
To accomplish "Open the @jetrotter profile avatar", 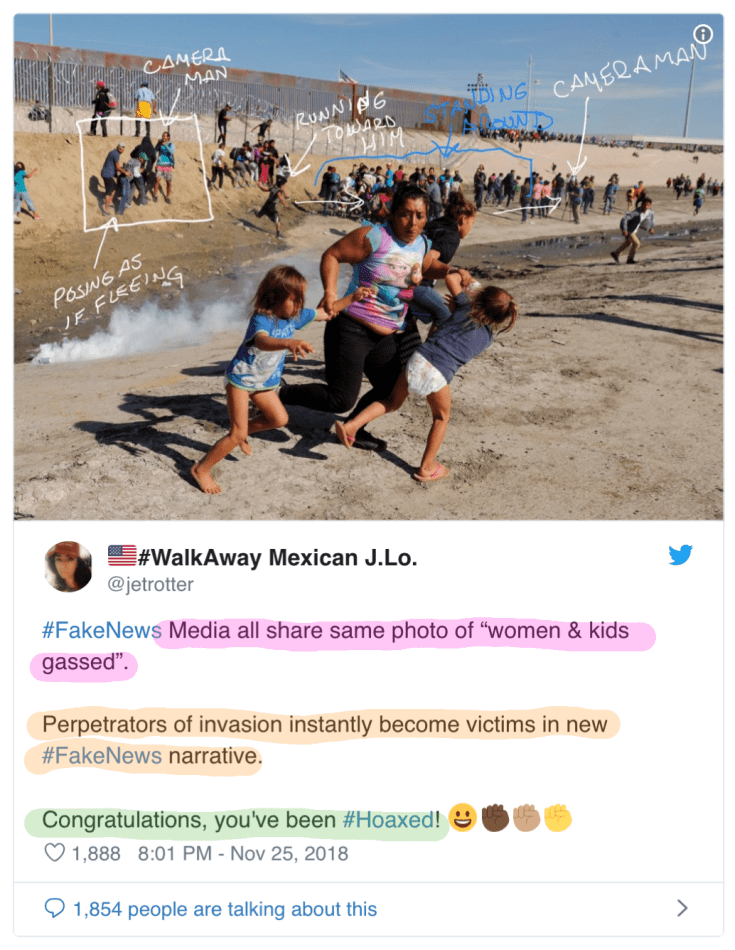I will [x=69, y=567].
